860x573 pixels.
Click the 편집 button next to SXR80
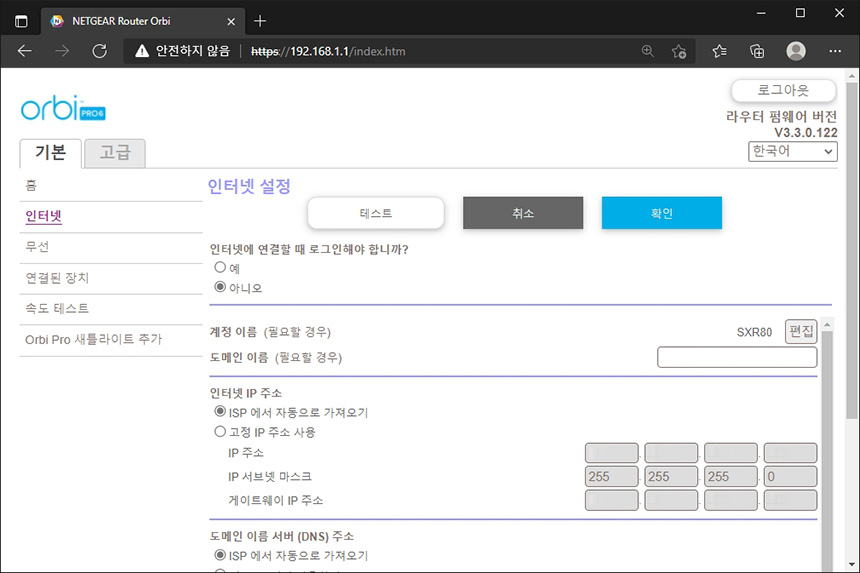(801, 331)
